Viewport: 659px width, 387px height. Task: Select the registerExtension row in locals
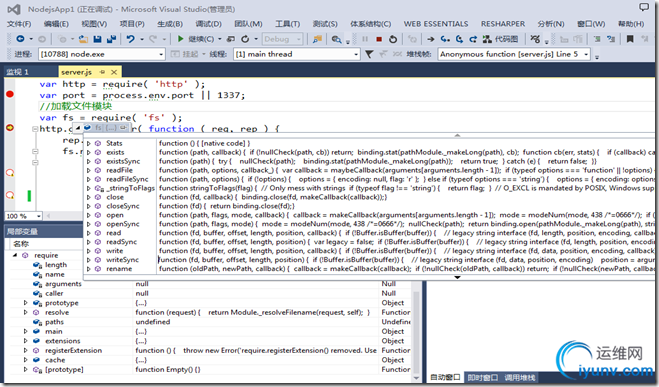(210, 350)
